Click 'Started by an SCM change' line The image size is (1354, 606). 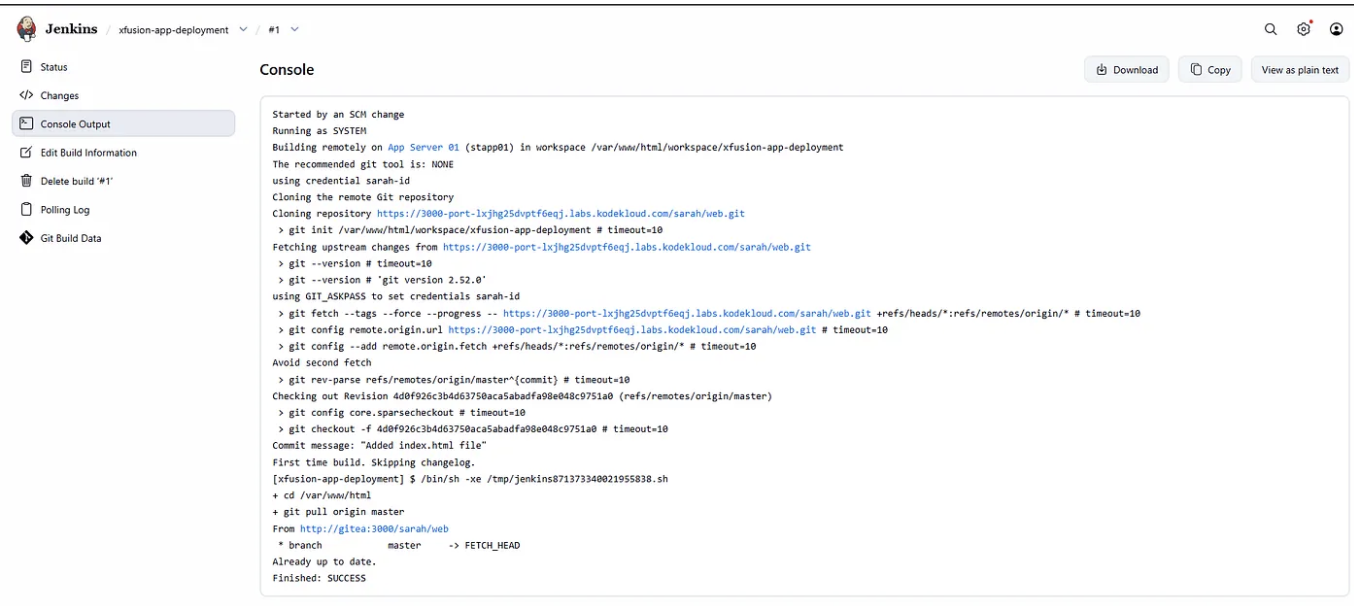pyautogui.click(x=338, y=114)
